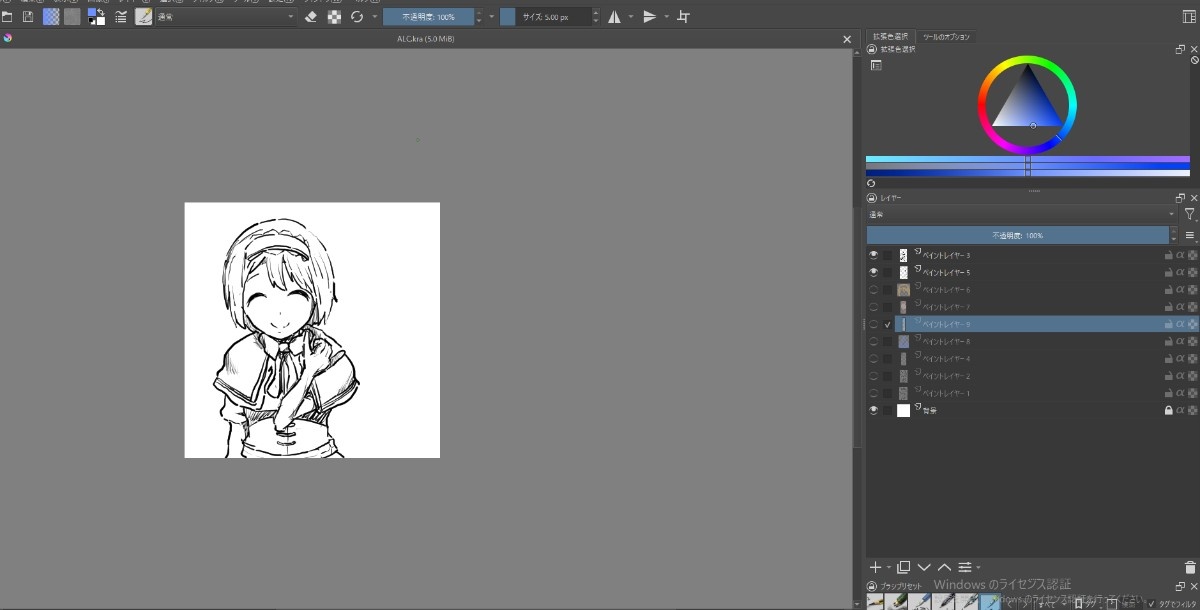Open the toolbar blending mode 通常 dropdown

(226, 17)
